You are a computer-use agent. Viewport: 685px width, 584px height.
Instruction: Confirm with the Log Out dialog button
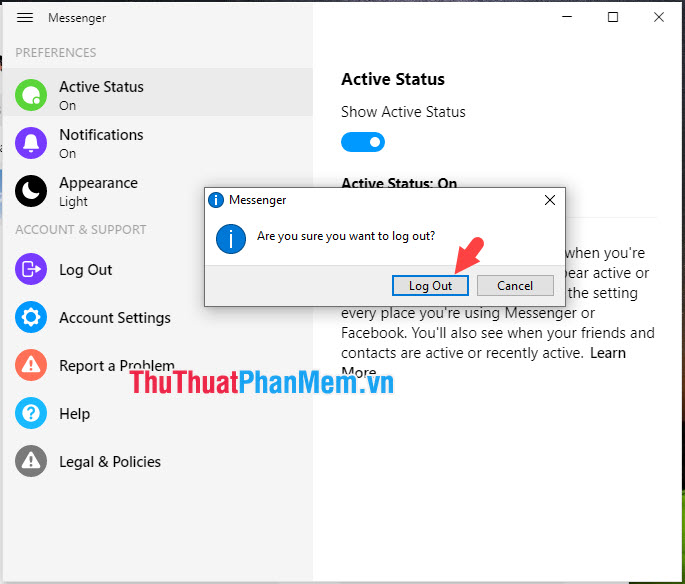pyautogui.click(x=430, y=286)
